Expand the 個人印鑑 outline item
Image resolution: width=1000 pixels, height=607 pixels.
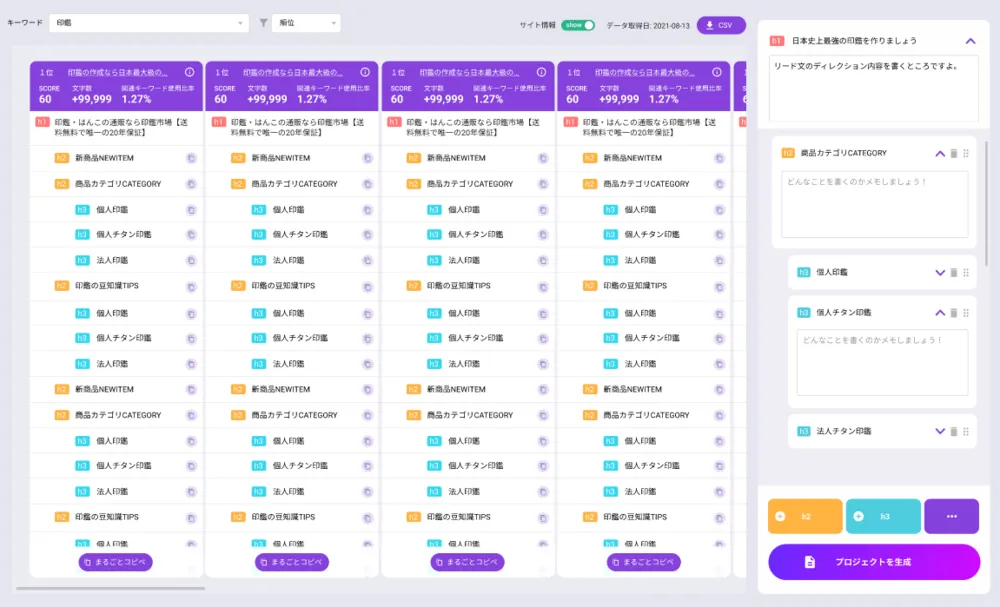939,272
